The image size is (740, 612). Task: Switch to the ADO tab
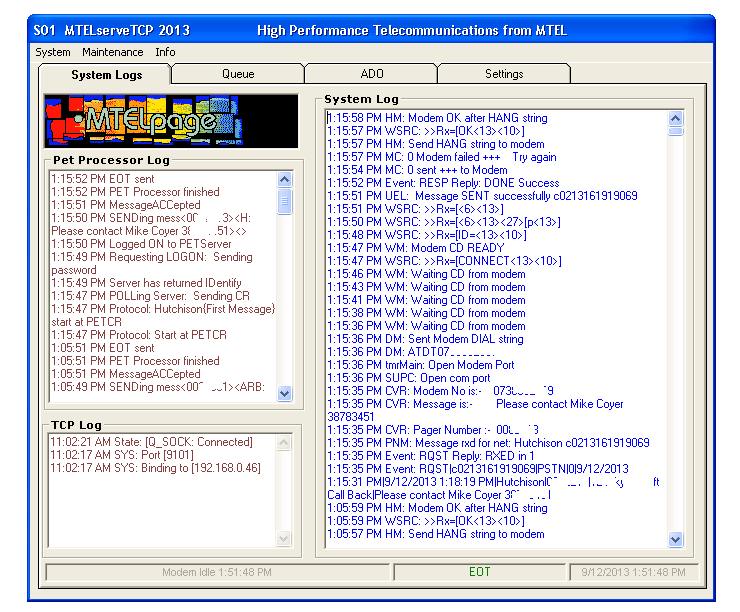coord(372,74)
